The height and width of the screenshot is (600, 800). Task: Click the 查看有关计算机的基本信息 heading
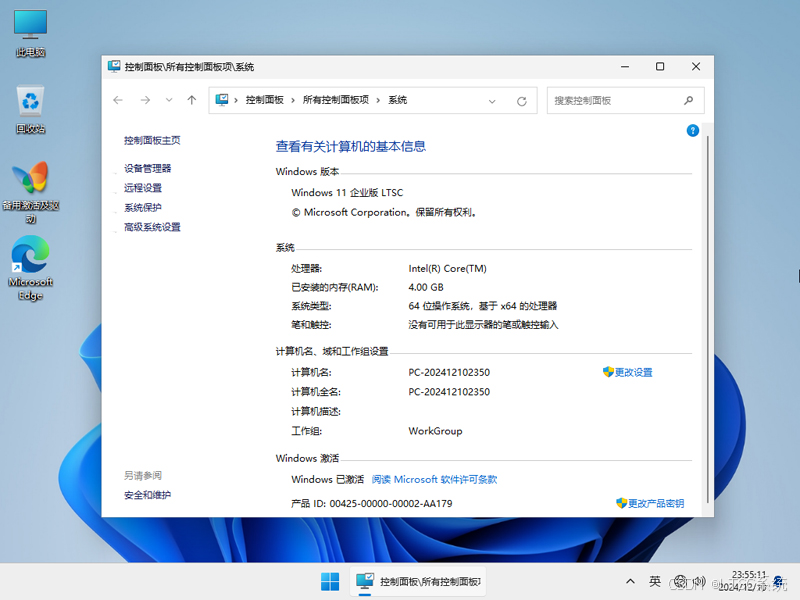(x=351, y=146)
